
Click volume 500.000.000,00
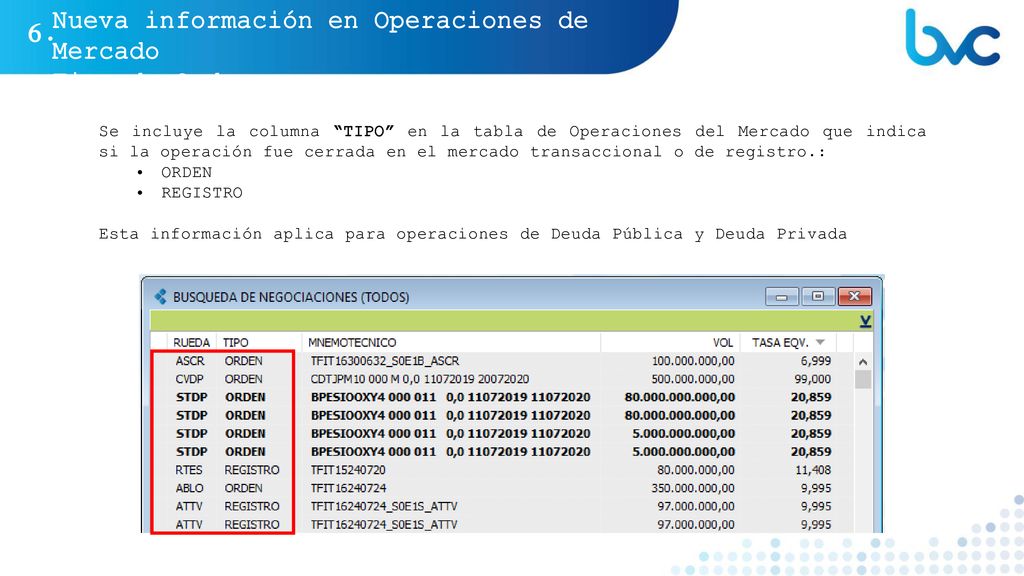pyautogui.click(x=693, y=379)
